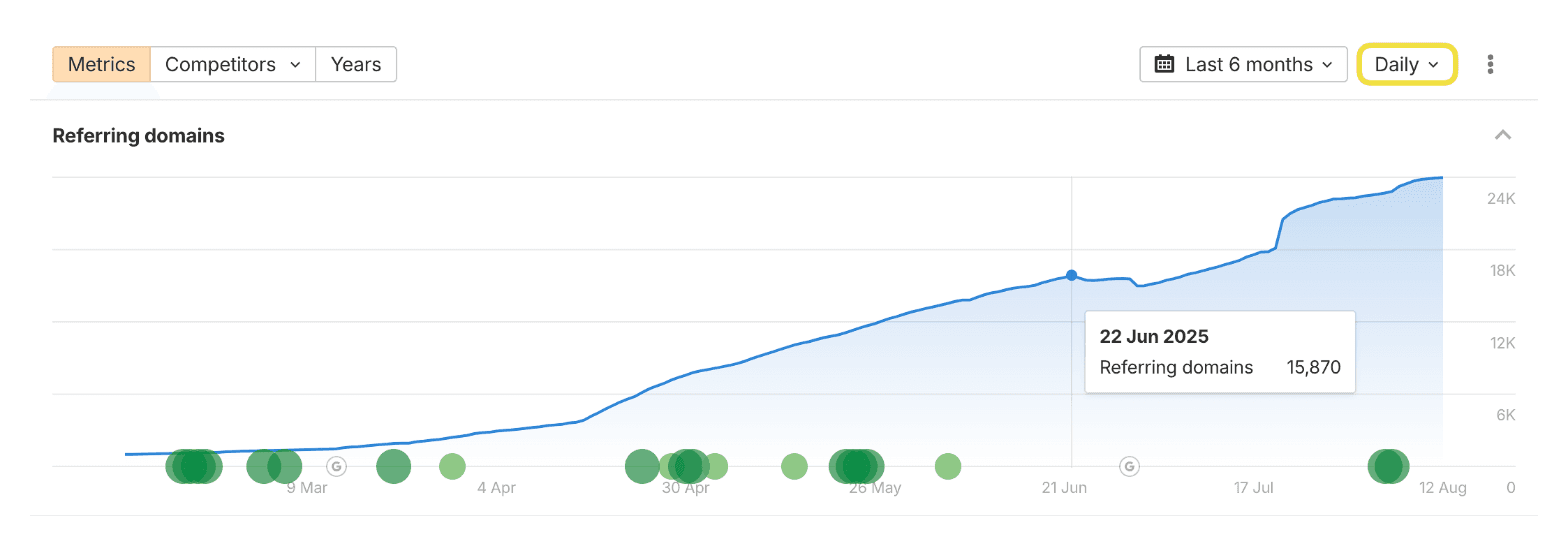The width and height of the screenshot is (1568, 547).
Task: Click the 30 Apr axis label
Action: point(685,488)
